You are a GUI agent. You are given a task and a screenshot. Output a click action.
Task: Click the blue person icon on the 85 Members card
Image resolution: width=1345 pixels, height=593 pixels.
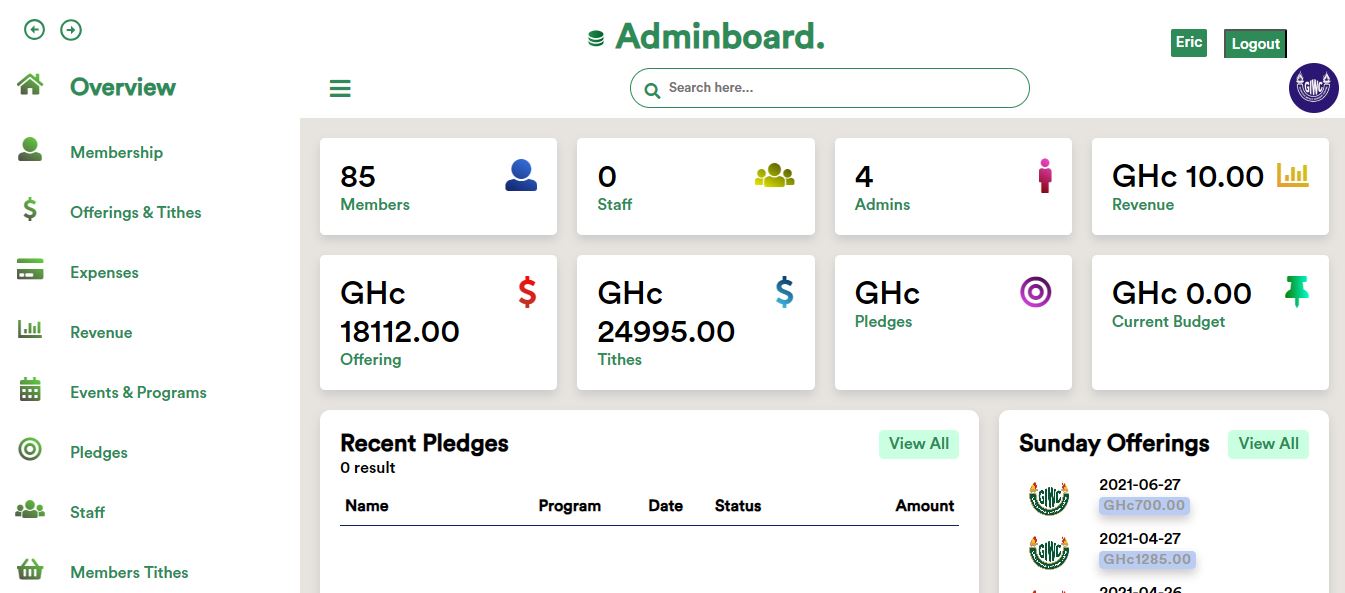click(519, 172)
